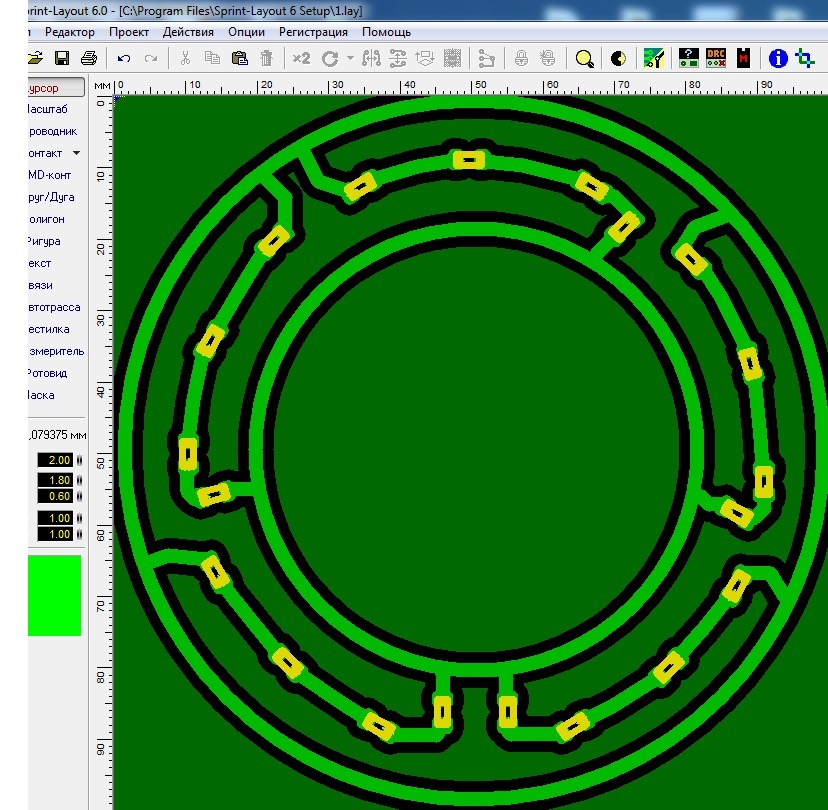Select the Курсор tool
828x810 pixels.
56,88
